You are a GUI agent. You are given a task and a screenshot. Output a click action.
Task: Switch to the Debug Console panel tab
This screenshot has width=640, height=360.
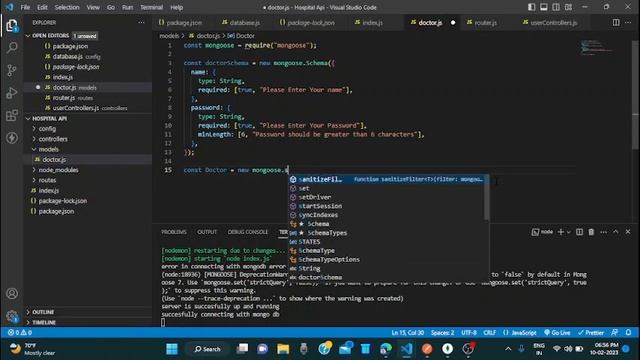(248, 232)
